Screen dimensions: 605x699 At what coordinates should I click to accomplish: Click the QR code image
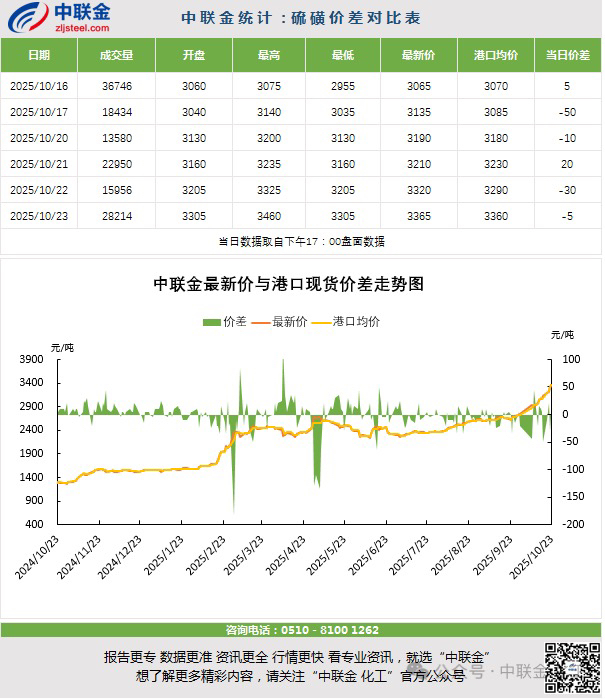[x=572, y=668]
